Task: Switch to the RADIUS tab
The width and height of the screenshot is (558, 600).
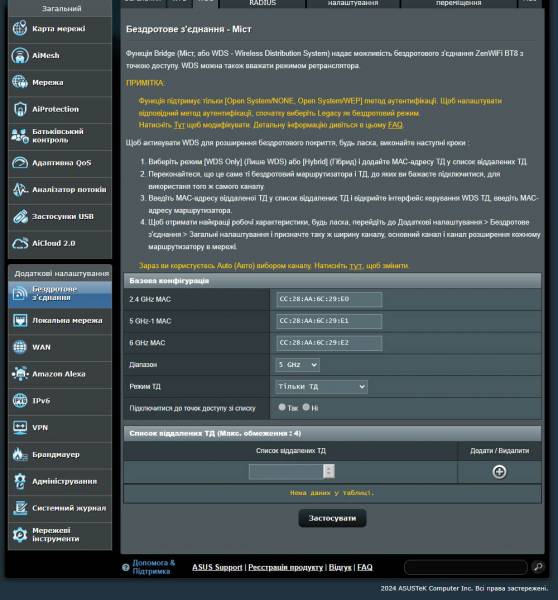Action: (263, 3)
